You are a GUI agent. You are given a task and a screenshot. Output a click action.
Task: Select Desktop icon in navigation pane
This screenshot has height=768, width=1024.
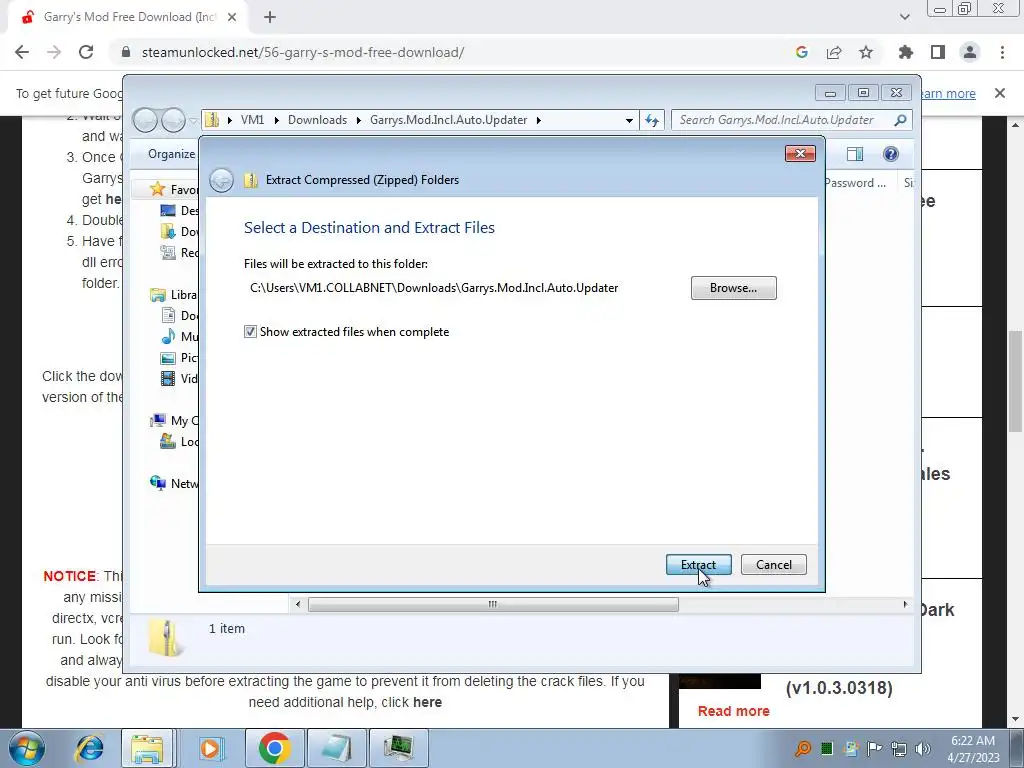tap(168, 210)
